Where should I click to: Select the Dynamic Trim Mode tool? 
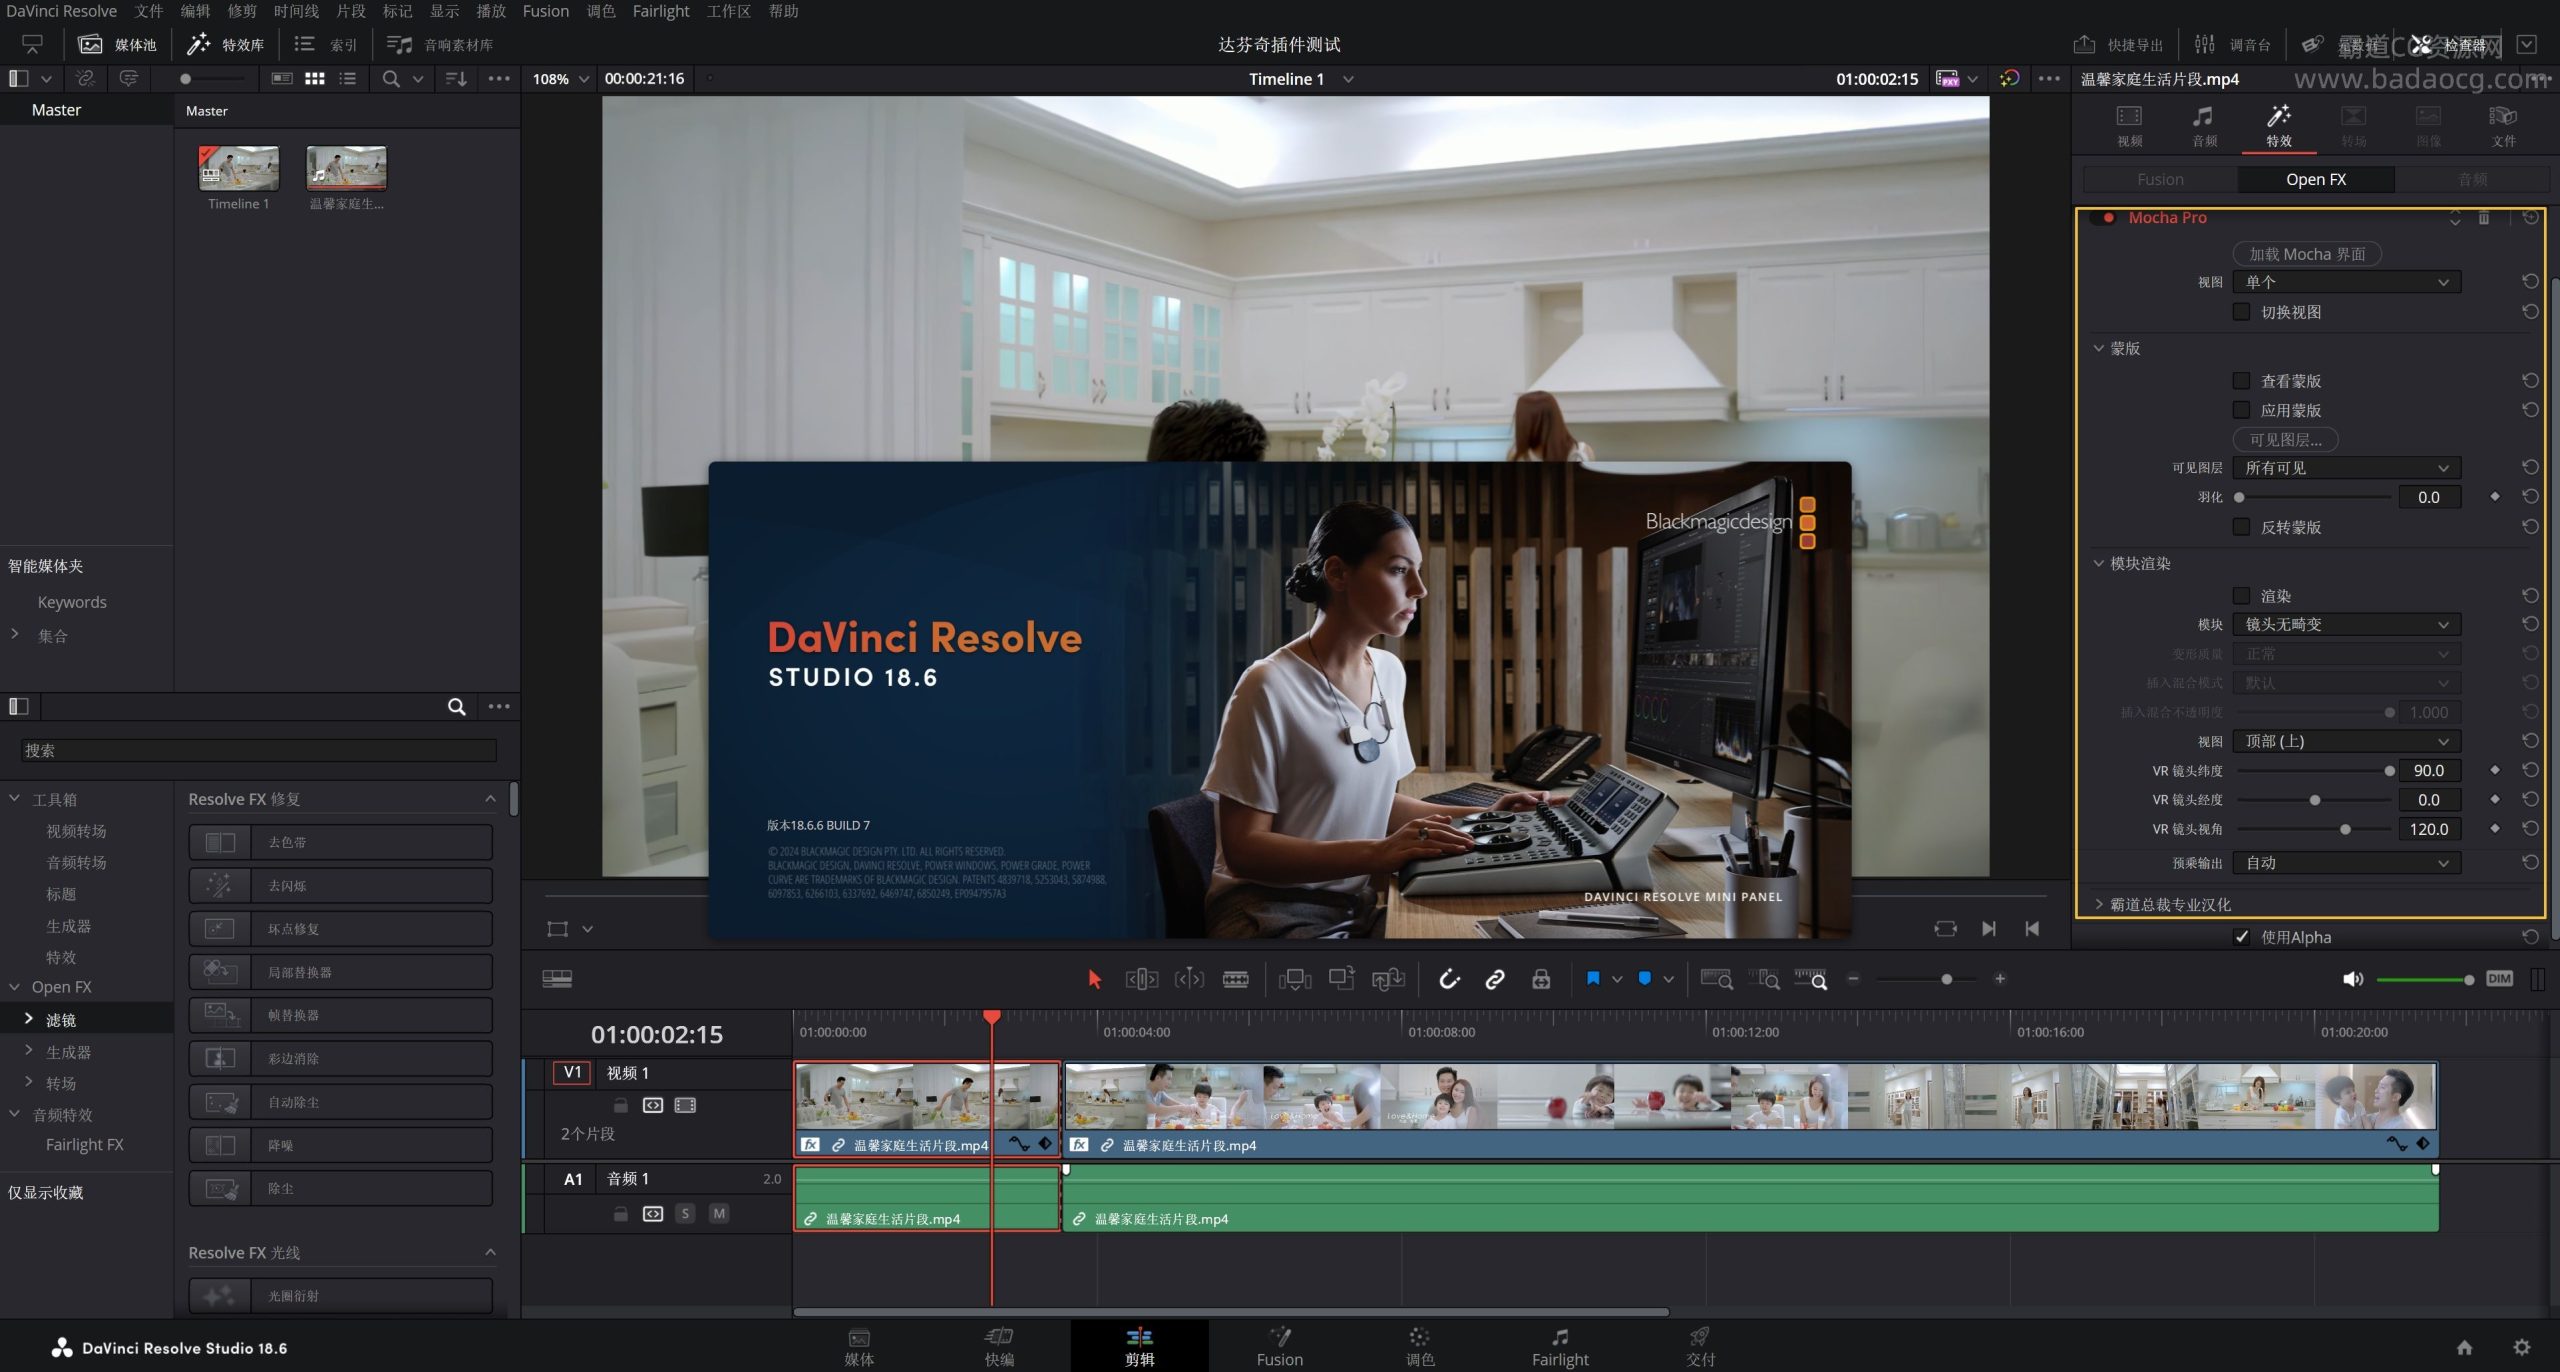pos(1188,979)
